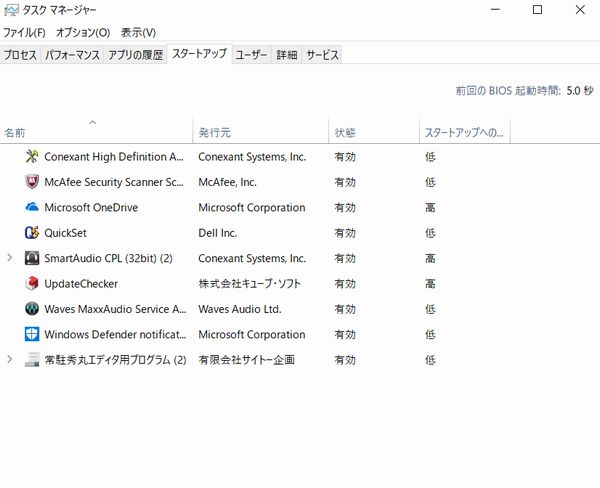Click the 常駐秀丸エディタ用プログラム icon
This screenshot has width=600, height=488.
[32, 360]
